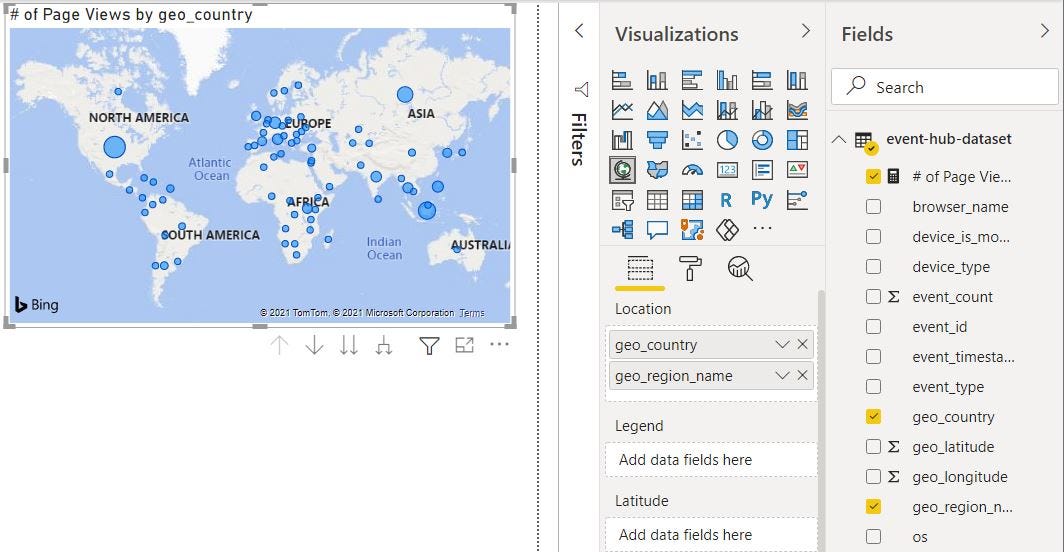Expand all down one hierarchy level

tap(383, 345)
